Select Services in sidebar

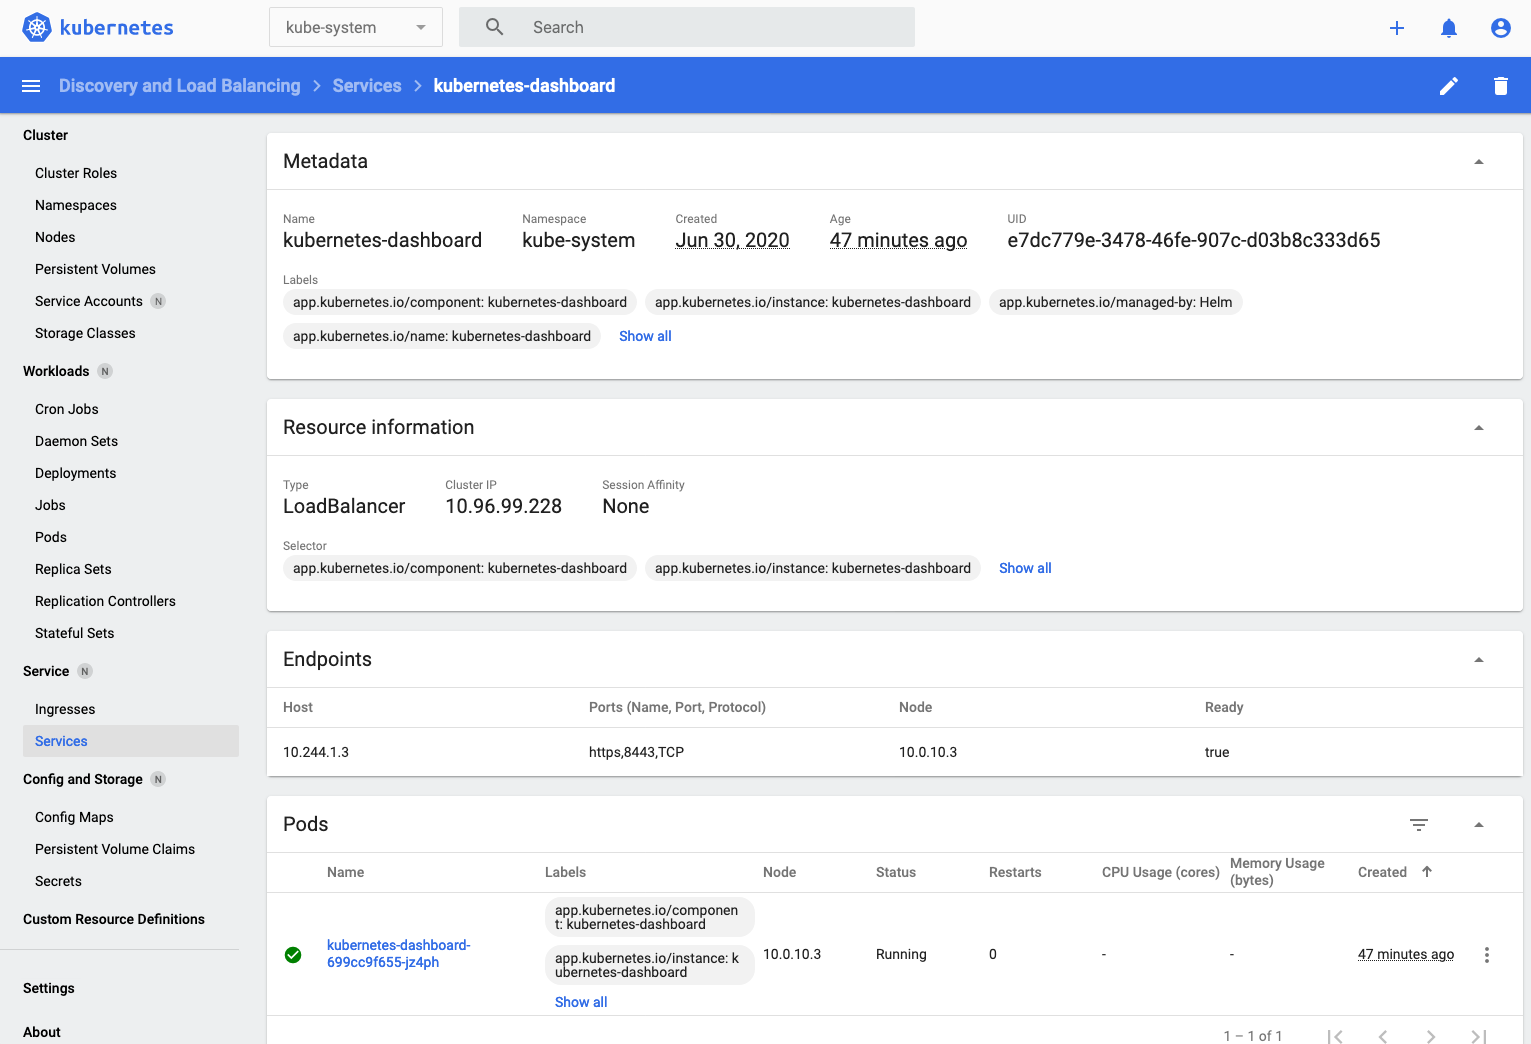(130, 741)
